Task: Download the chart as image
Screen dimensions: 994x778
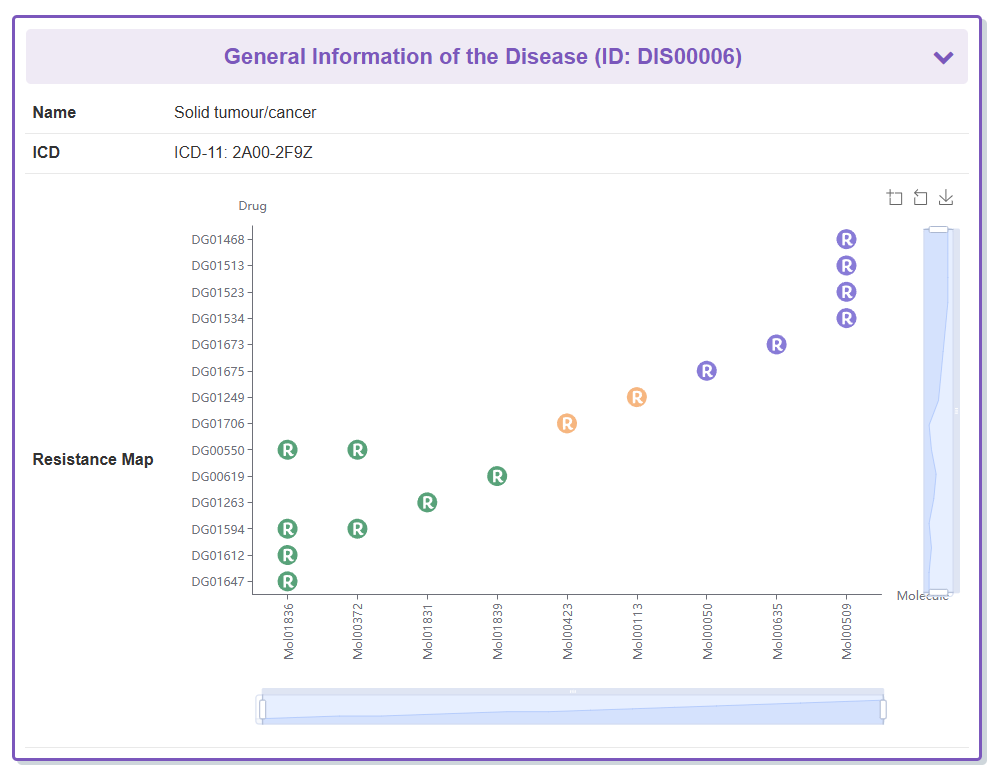Action: point(946,198)
